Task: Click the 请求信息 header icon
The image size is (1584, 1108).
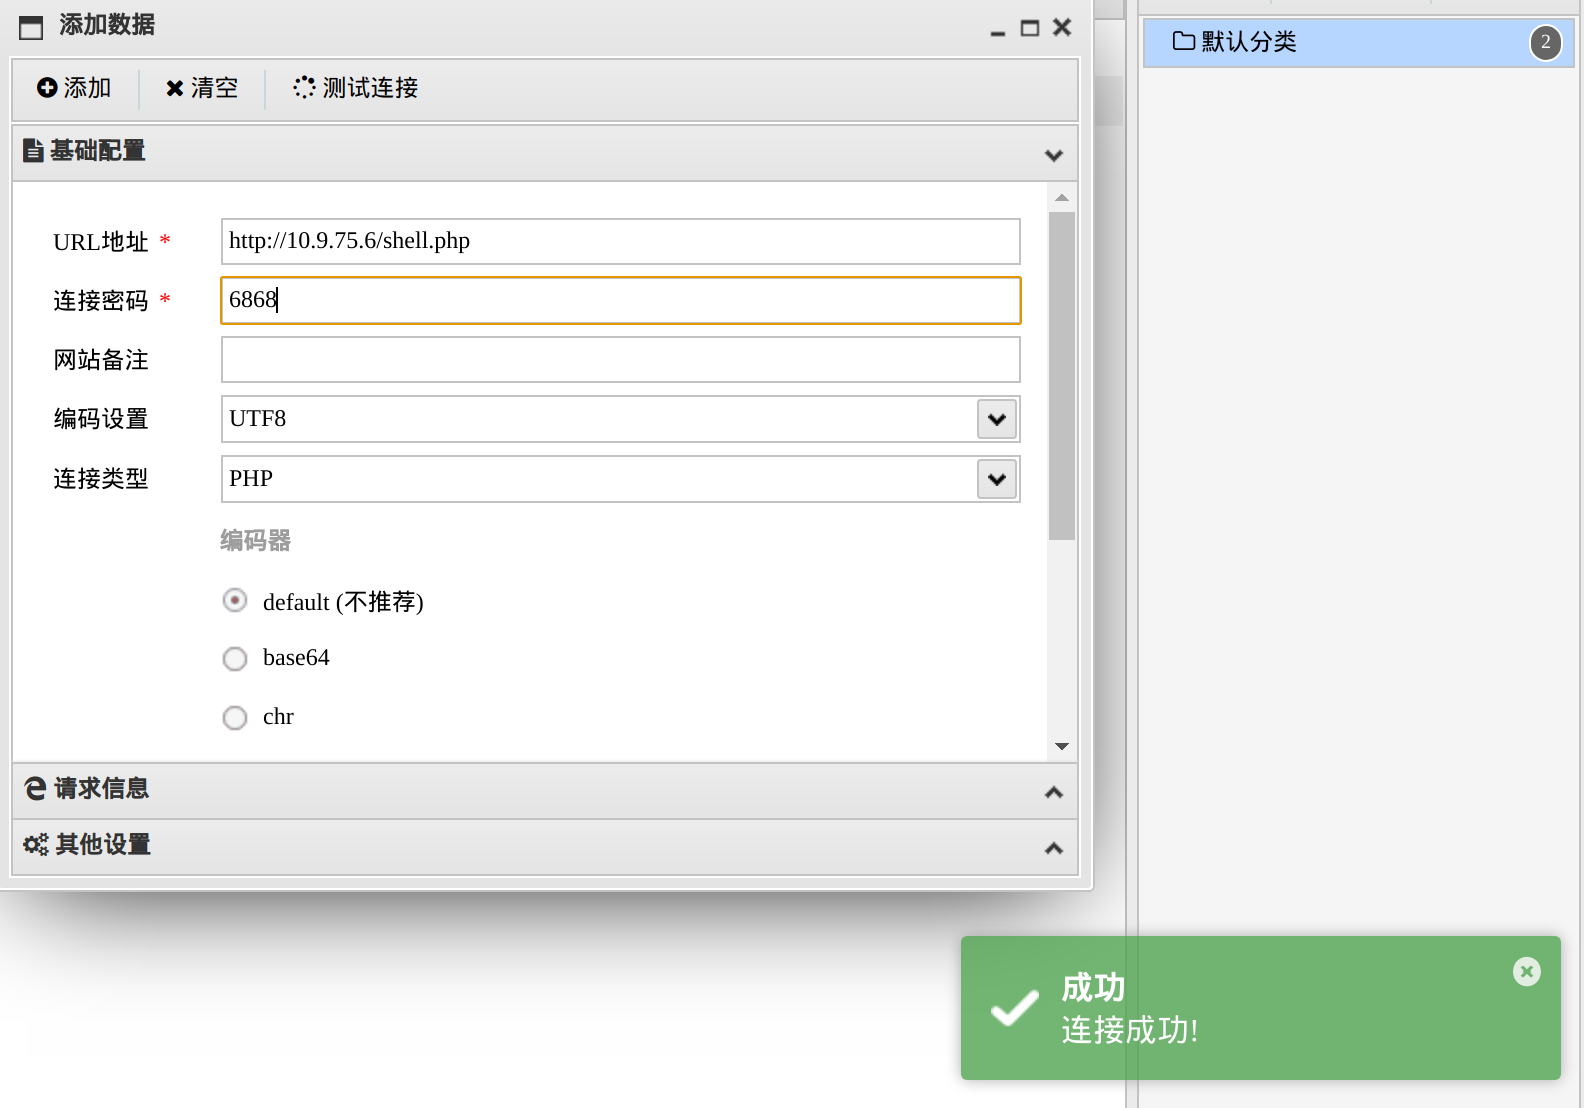Action: coord(35,789)
